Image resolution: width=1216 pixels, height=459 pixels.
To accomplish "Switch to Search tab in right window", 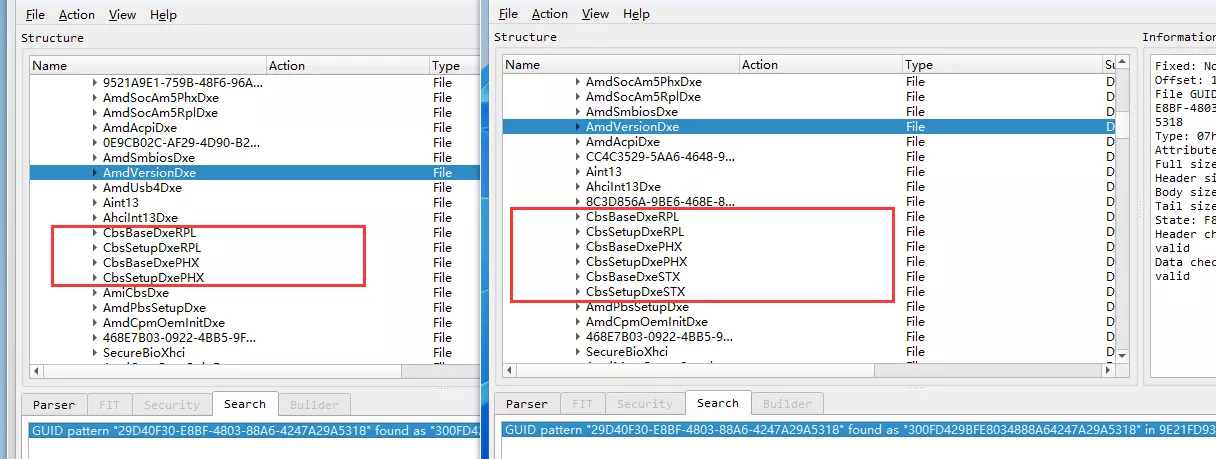I will pos(717,403).
